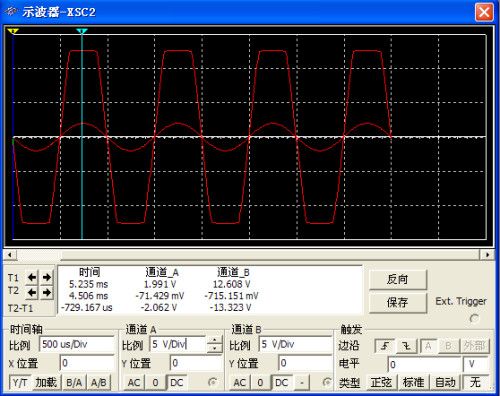Set Channel A coupling to DC
The height and width of the screenshot is (396, 500).
point(177,382)
